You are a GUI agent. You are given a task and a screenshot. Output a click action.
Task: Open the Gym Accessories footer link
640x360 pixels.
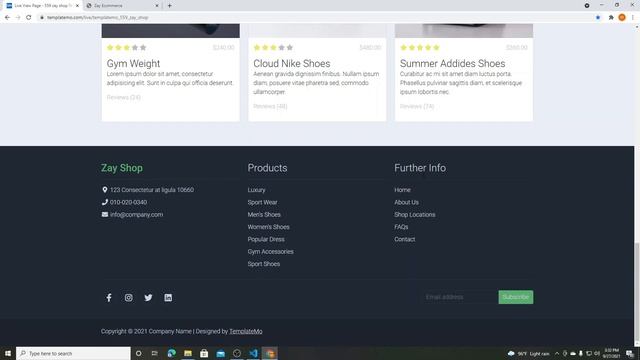tap(271, 251)
